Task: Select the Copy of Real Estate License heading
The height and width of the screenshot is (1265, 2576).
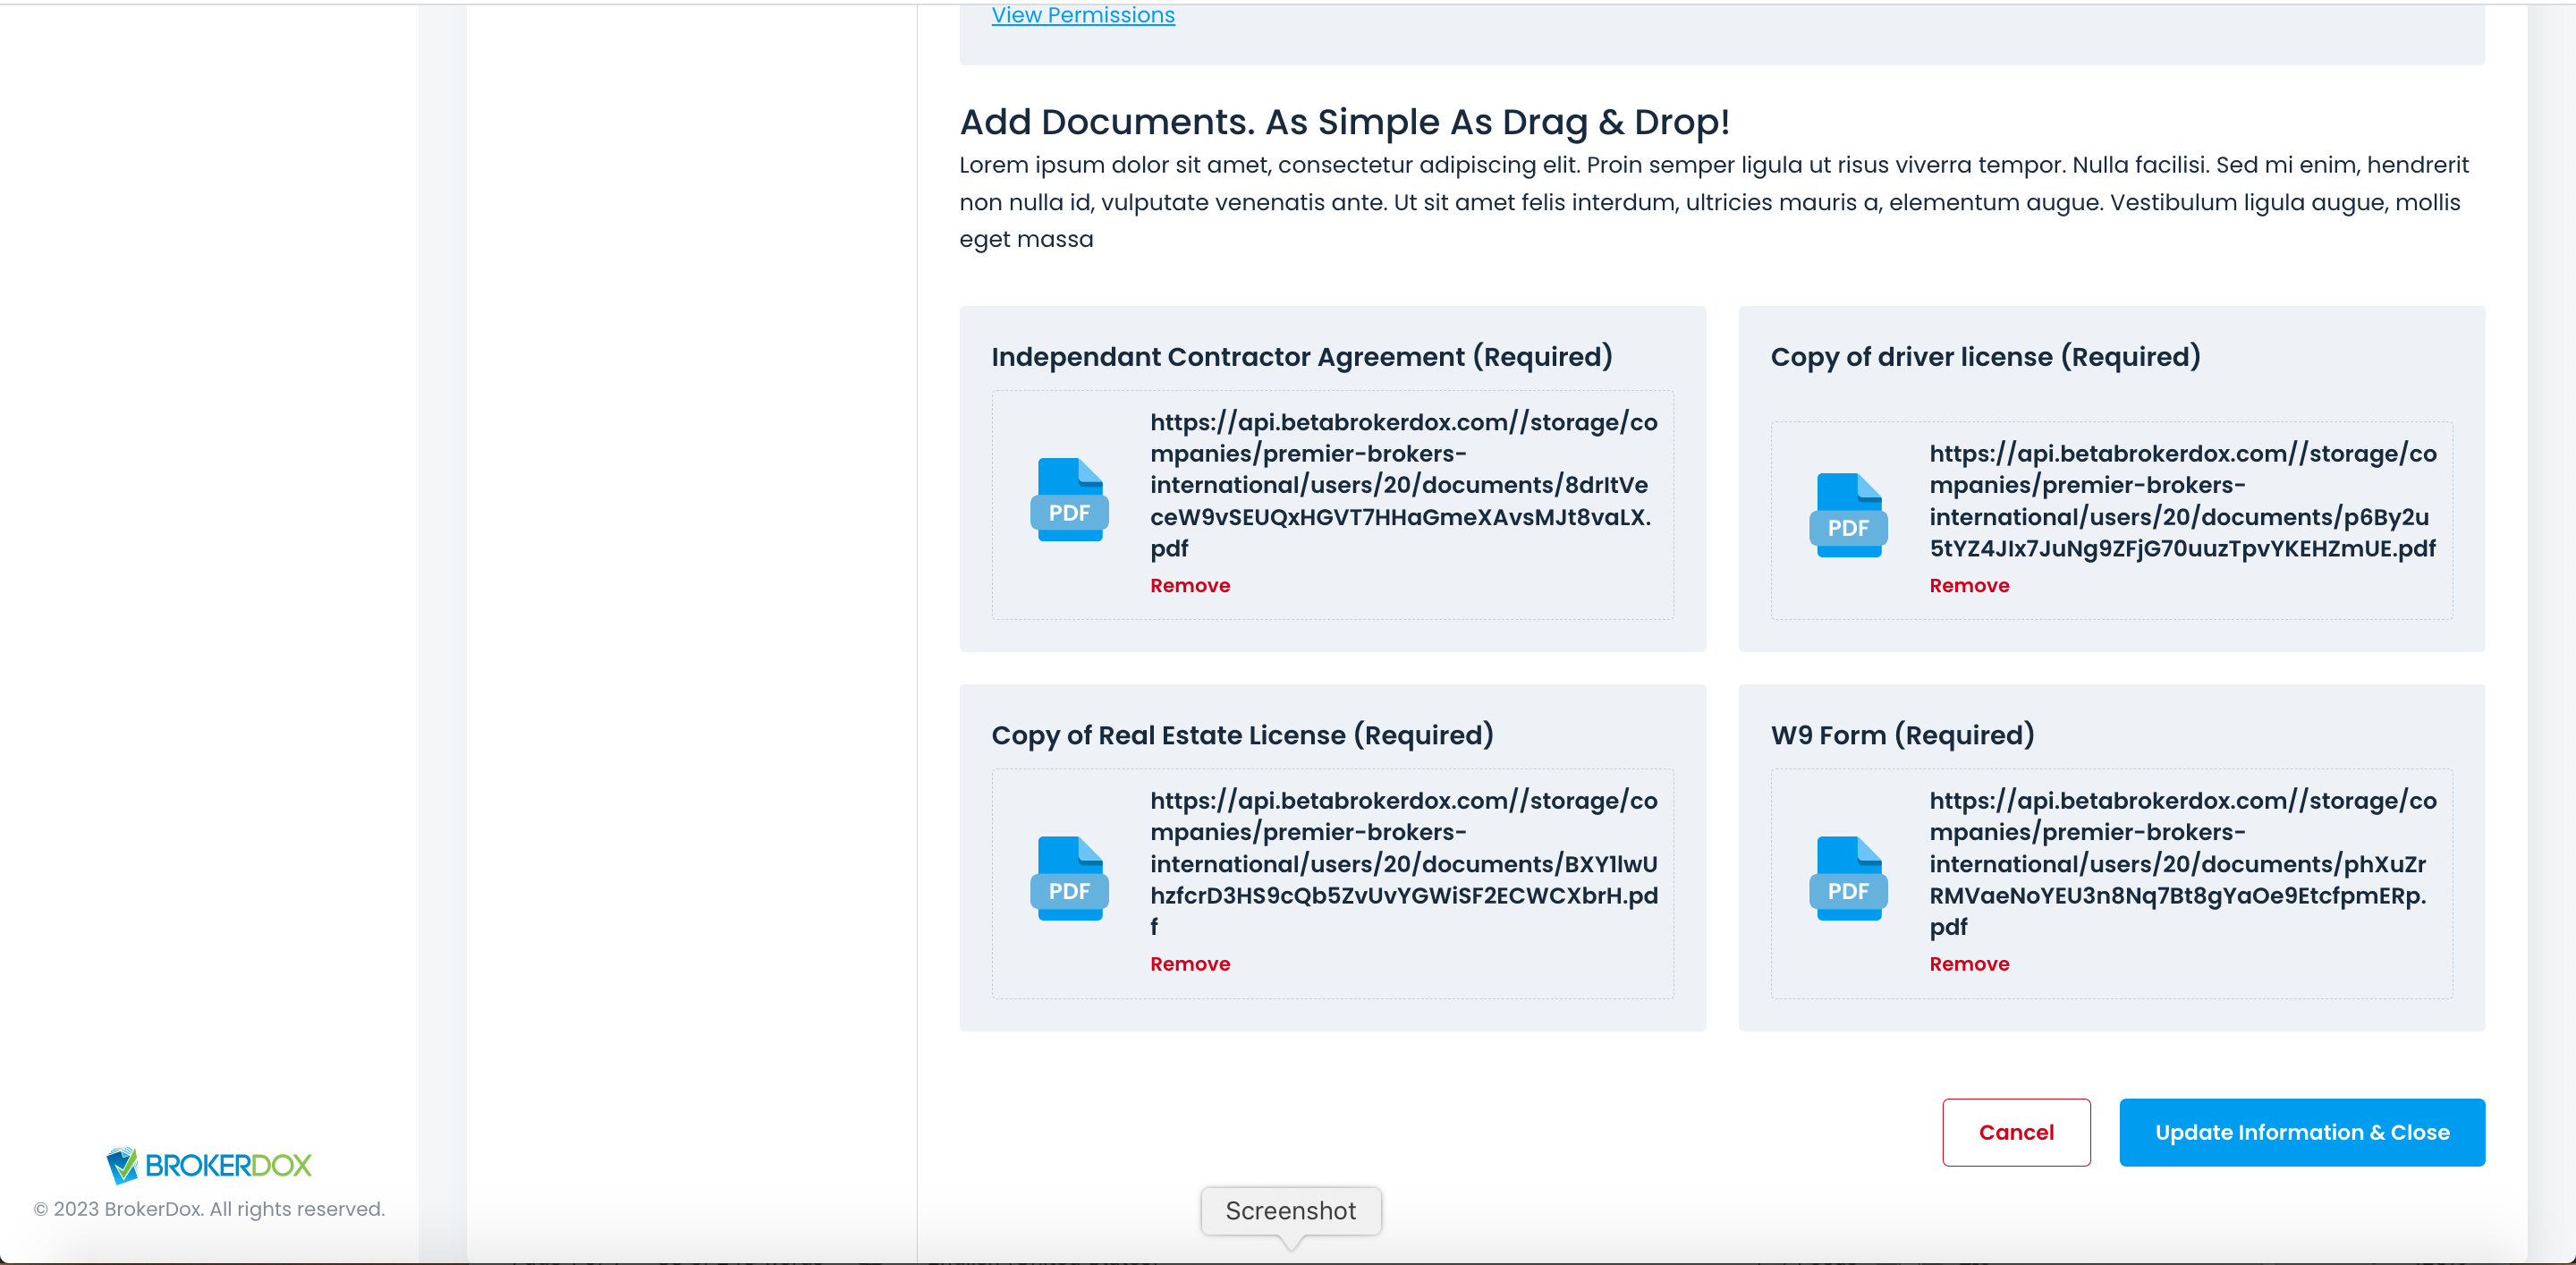Action: tap(1242, 735)
